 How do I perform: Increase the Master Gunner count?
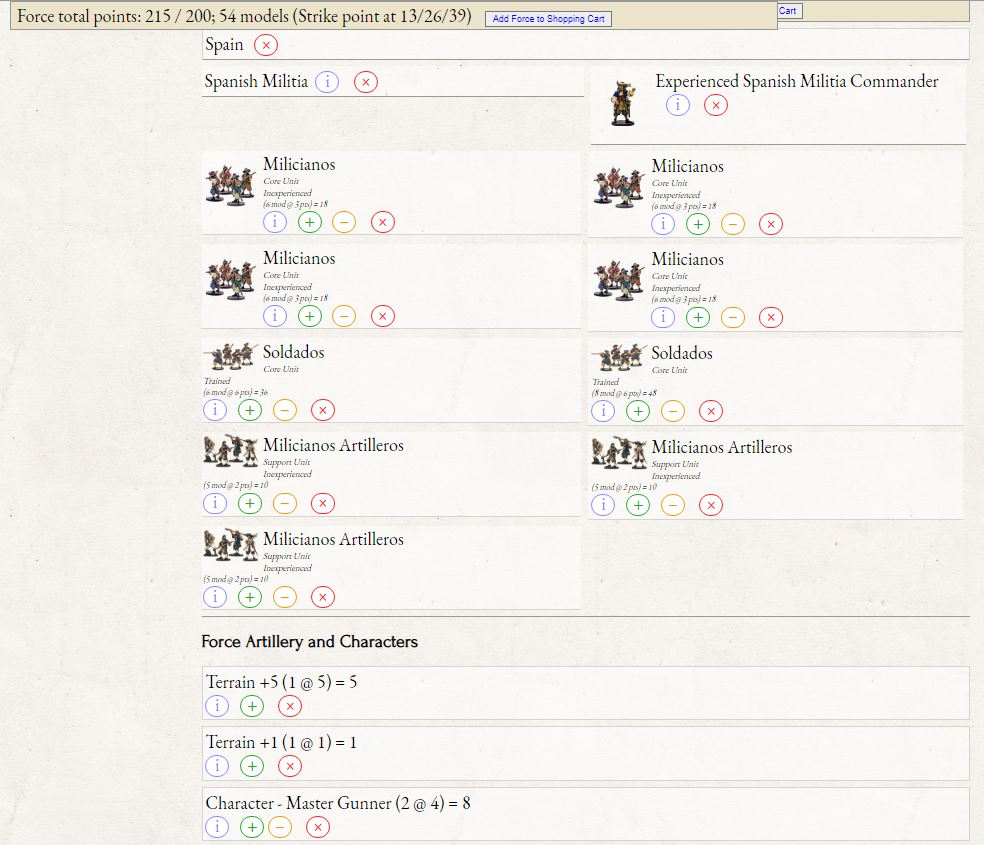251,827
